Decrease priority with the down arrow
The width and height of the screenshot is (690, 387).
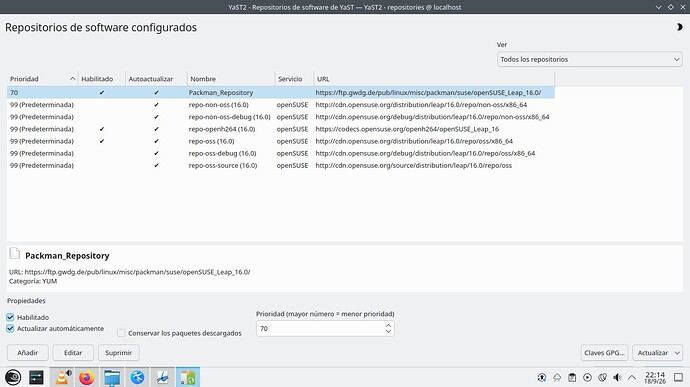pyautogui.click(x=388, y=331)
